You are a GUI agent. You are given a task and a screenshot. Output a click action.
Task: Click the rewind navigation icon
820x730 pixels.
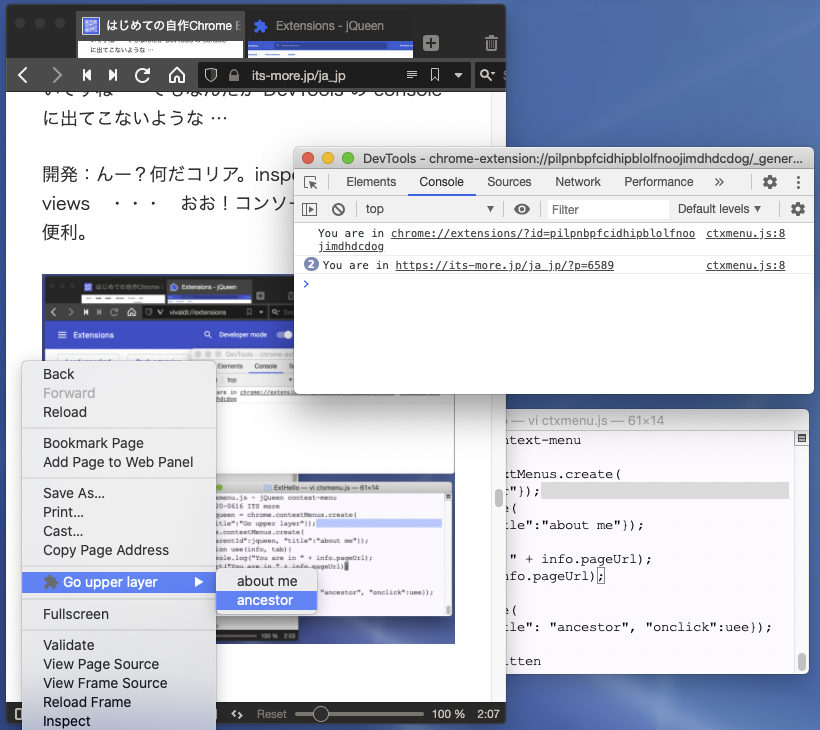click(x=87, y=75)
